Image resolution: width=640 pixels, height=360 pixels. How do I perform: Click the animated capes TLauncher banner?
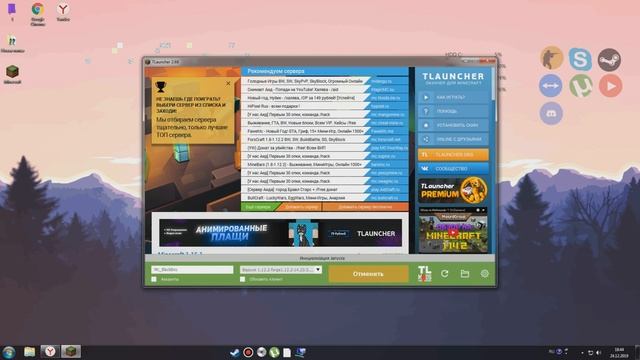point(280,233)
